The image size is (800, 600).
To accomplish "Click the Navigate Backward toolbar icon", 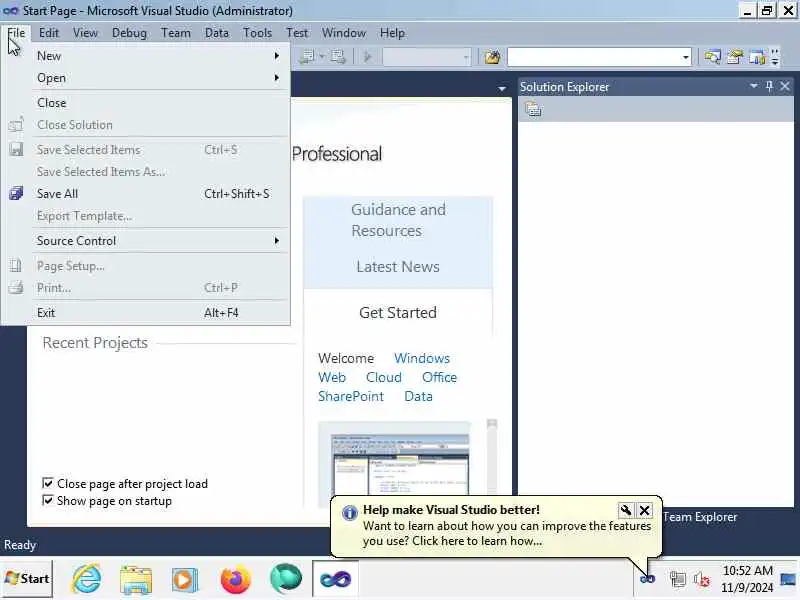I will tap(308, 57).
